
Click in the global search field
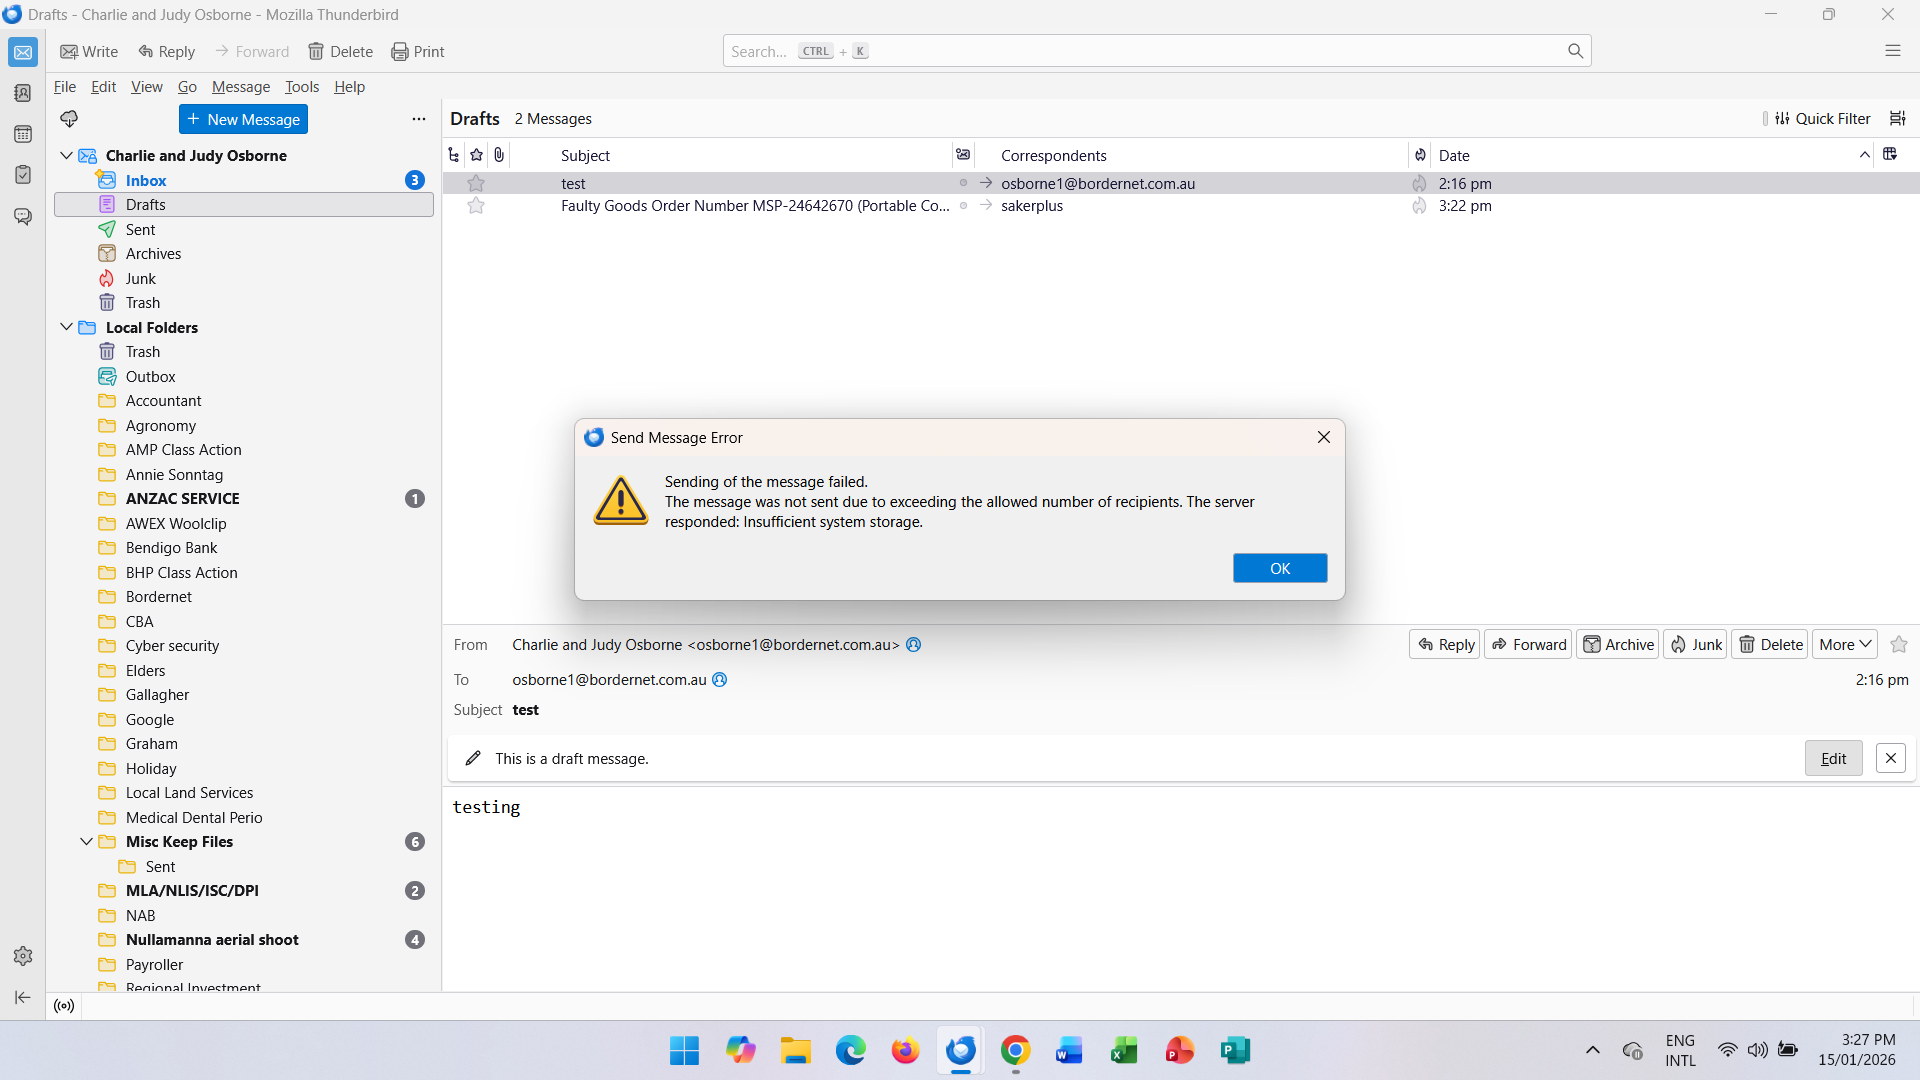pyautogui.click(x=1140, y=51)
